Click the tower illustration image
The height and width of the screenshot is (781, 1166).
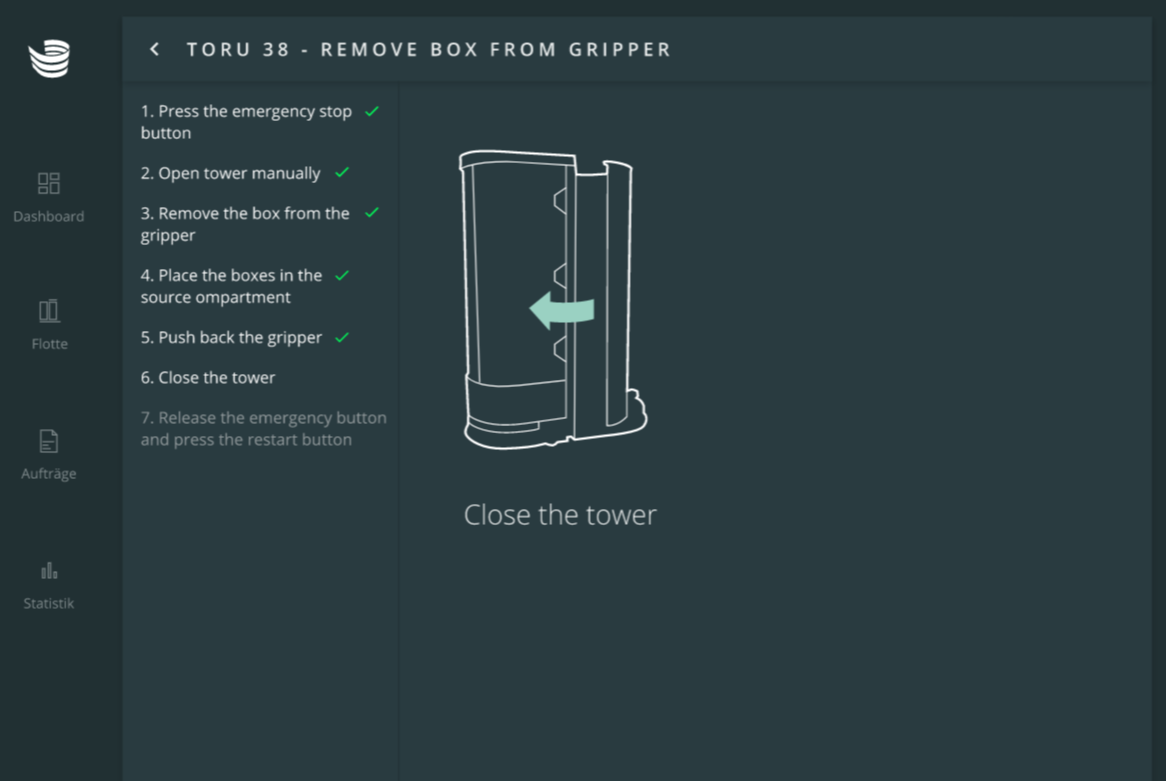(x=553, y=300)
